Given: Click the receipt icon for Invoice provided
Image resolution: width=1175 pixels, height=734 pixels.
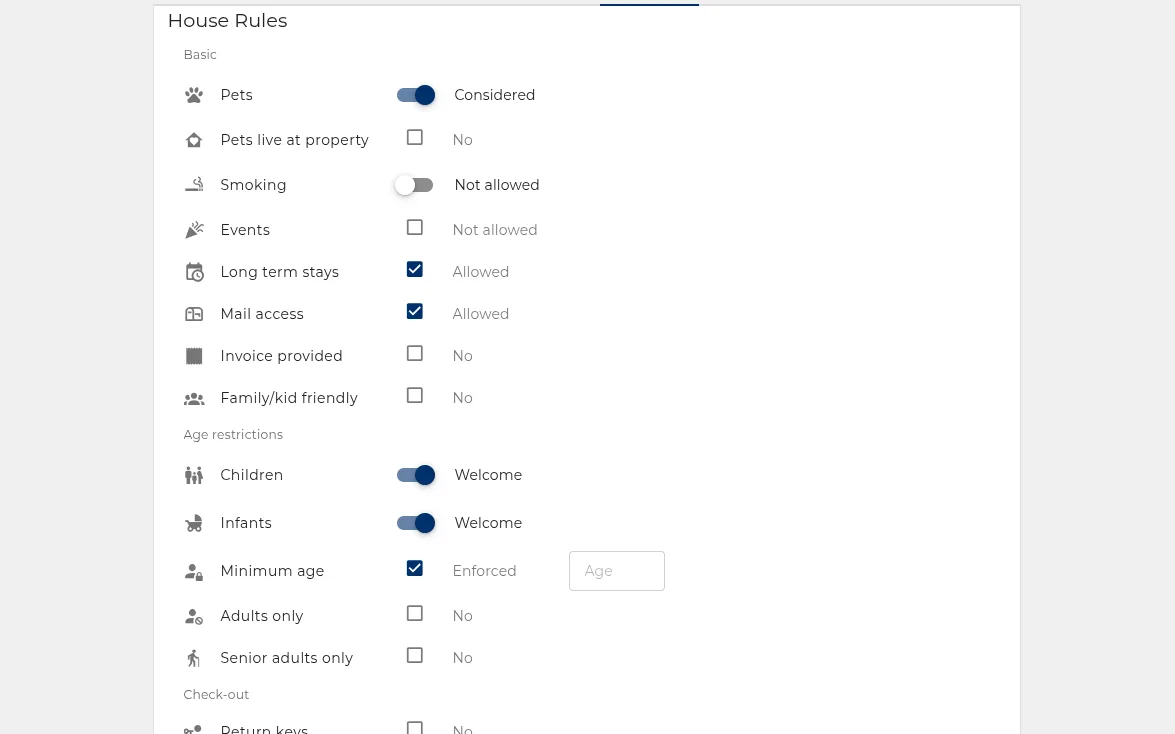Looking at the screenshot, I should 194,356.
